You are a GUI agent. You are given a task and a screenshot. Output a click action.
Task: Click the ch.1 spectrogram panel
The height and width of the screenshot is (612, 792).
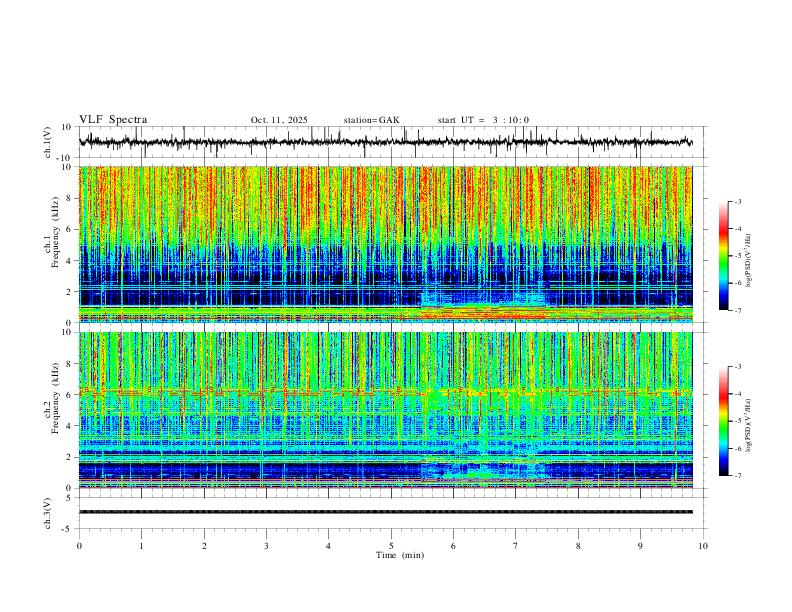click(385, 244)
